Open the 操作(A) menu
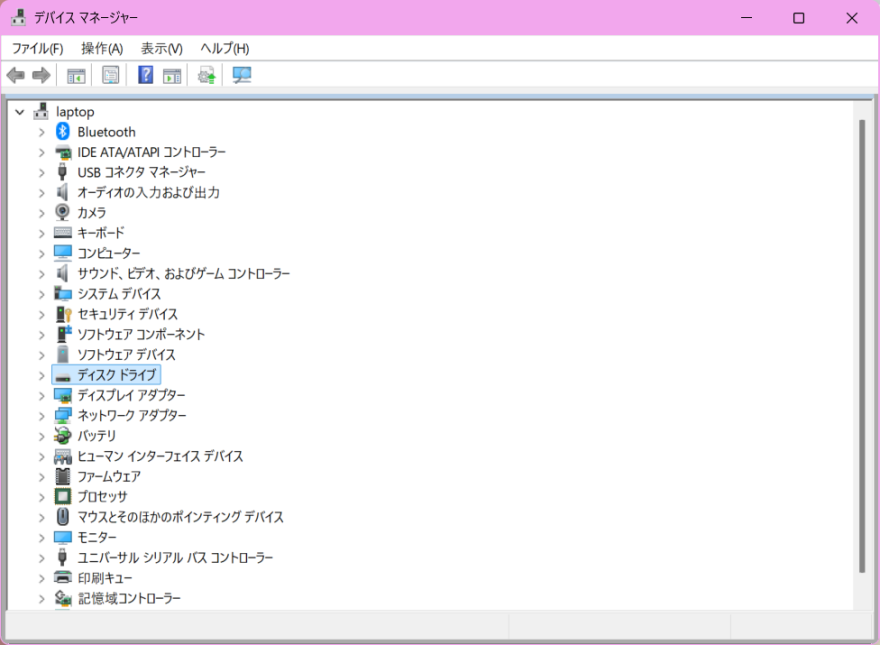Image resolution: width=880 pixels, height=645 pixels. coord(102,48)
